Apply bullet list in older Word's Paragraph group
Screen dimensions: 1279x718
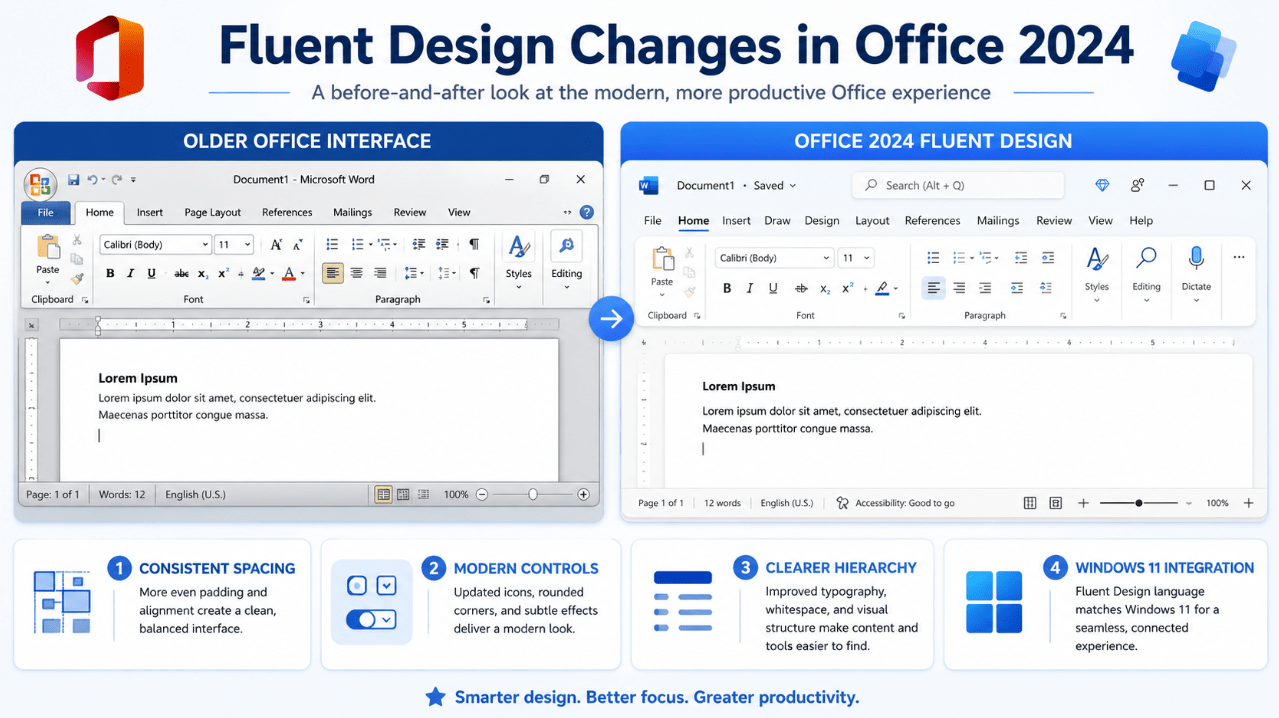tap(332, 244)
